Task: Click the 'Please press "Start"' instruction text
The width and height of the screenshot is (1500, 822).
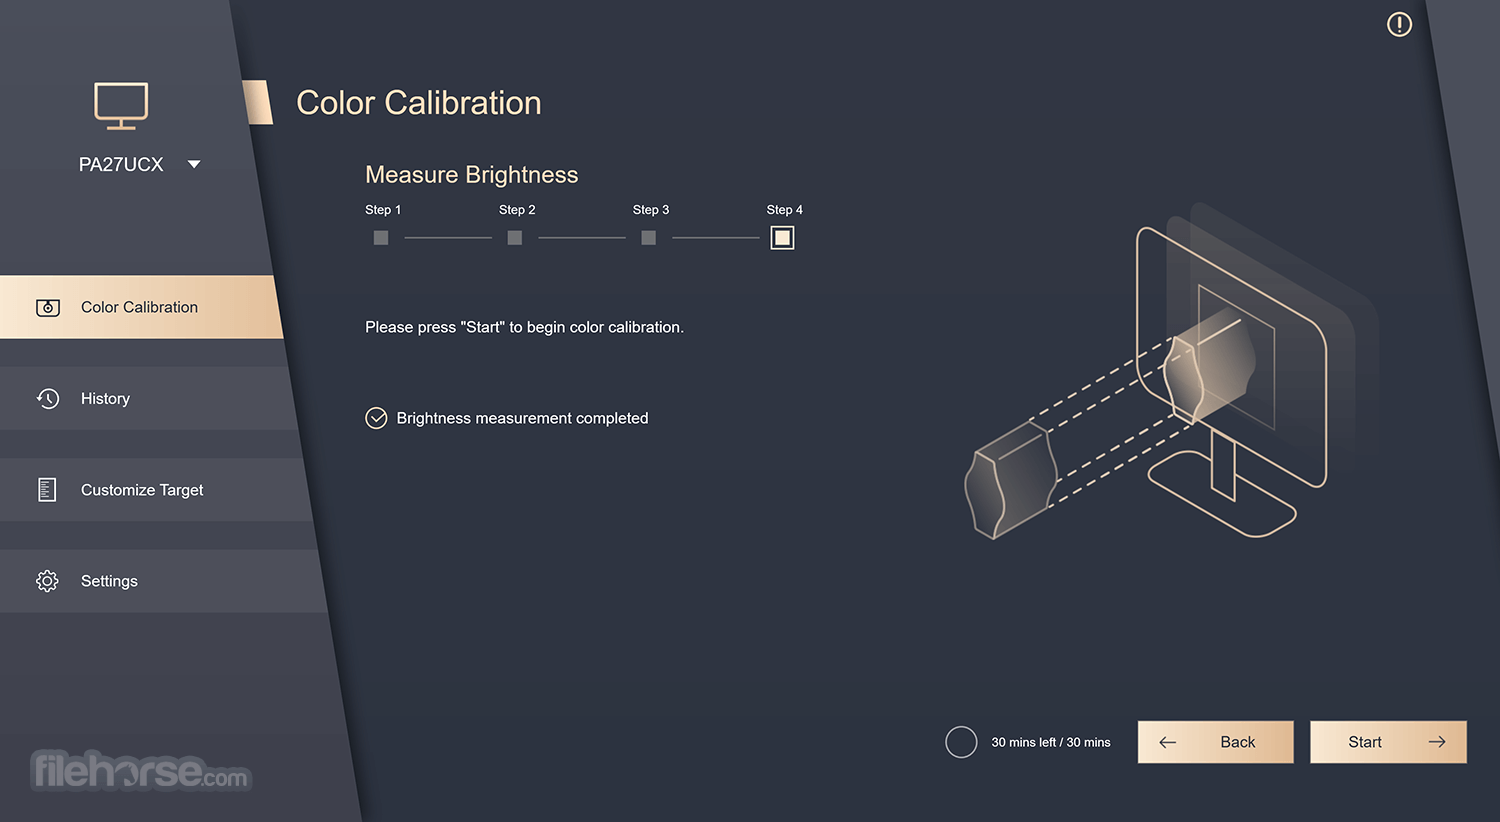Action: pyautogui.click(x=524, y=327)
